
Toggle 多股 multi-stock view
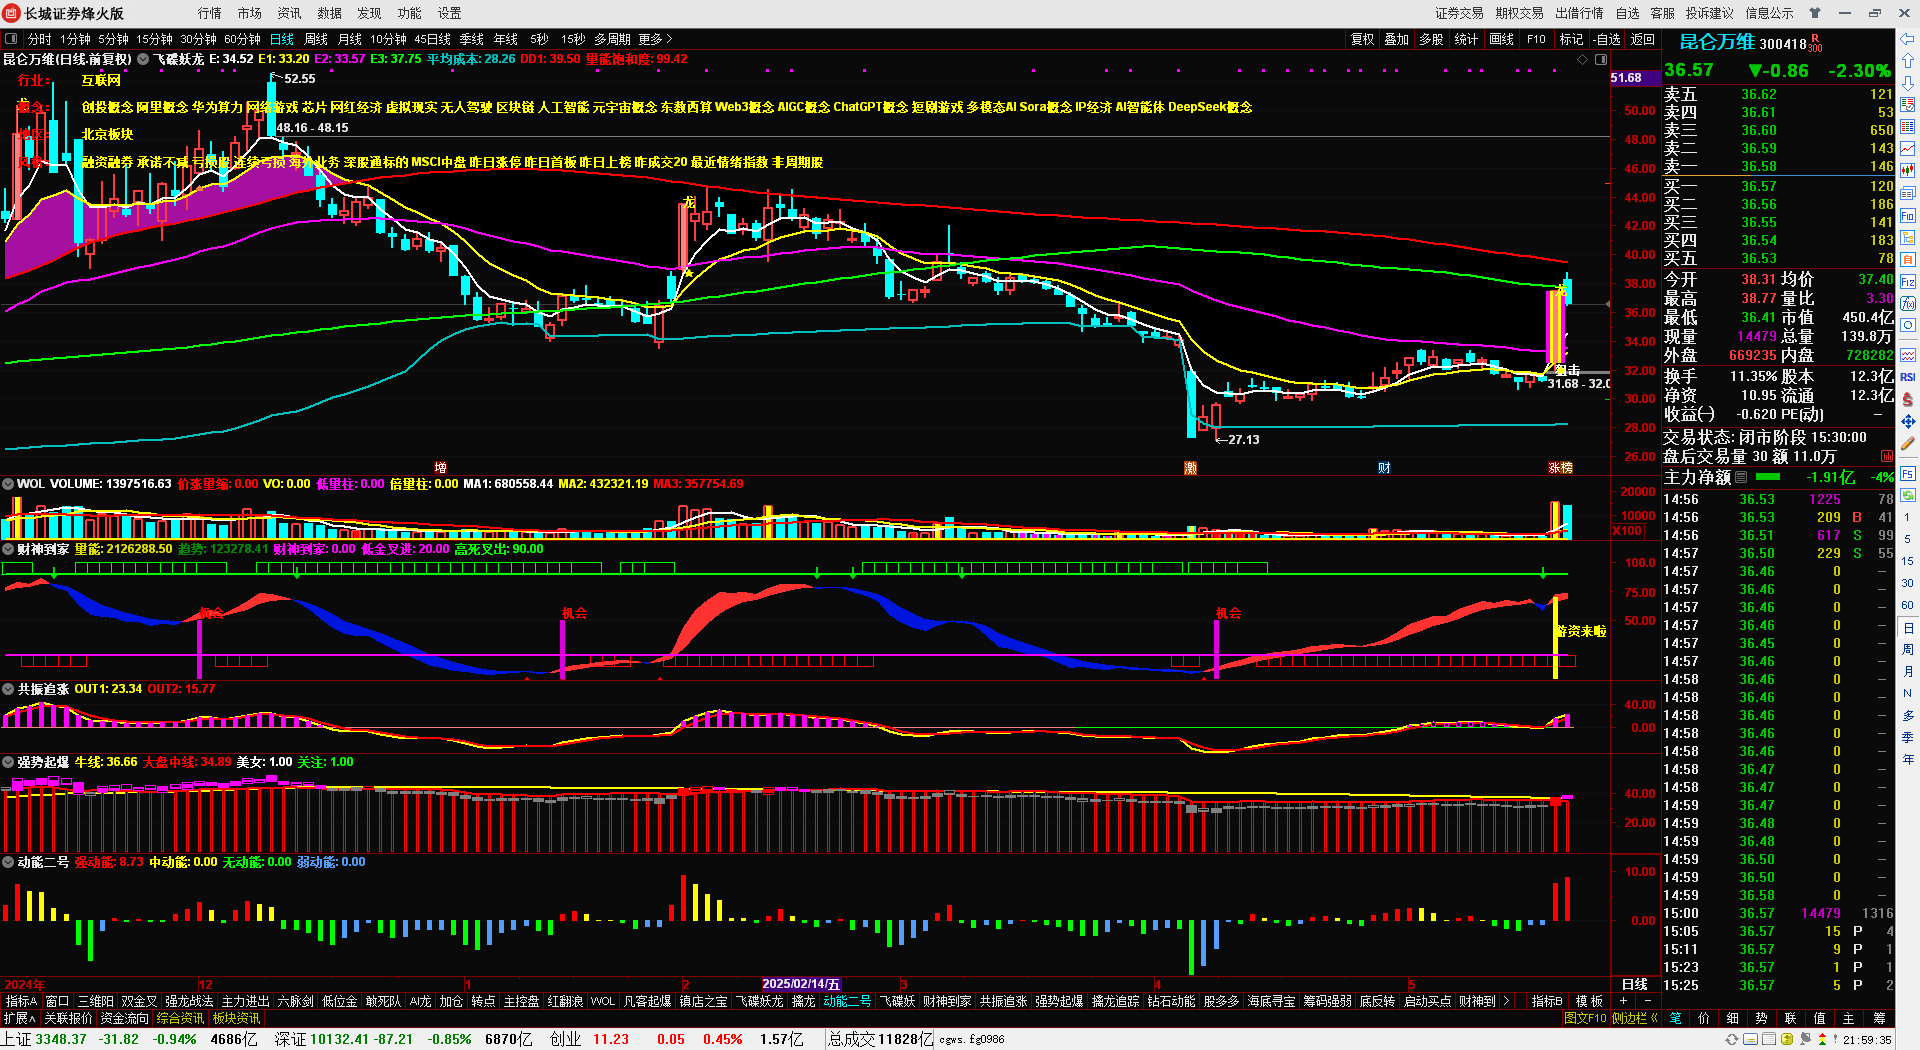click(1431, 39)
